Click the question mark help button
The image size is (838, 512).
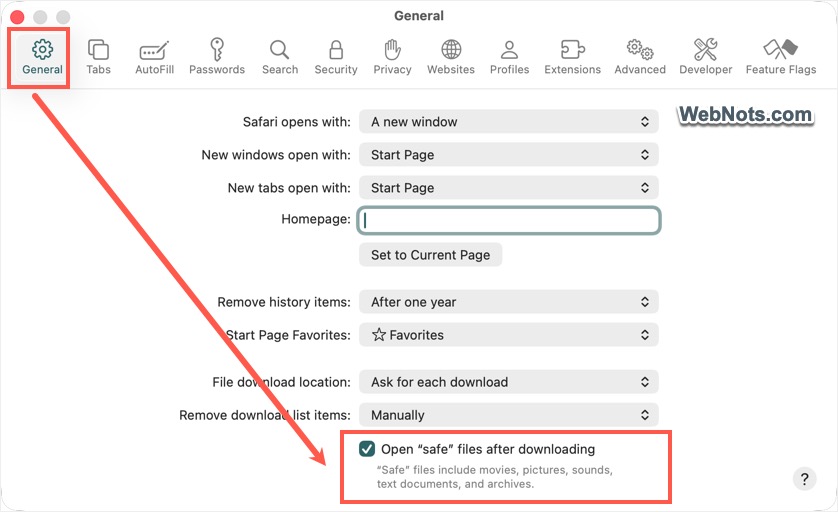804,479
